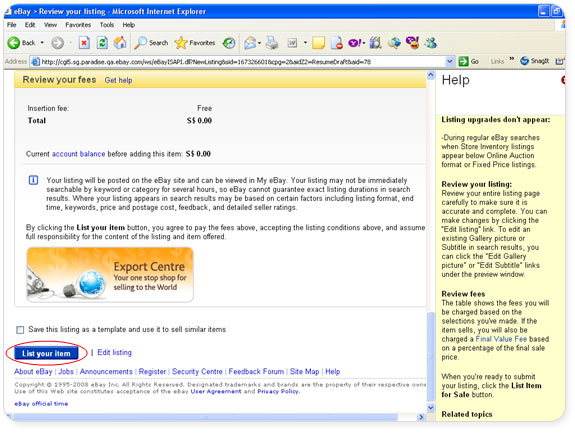Click the purple Yahoo Y! icon
575x439 pixels.
pyautogui.click(x=355, y=43)
